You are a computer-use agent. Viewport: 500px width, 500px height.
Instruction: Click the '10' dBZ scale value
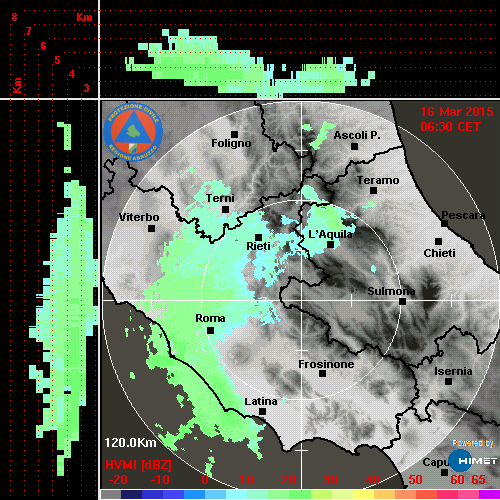pyautogui.click(x=246, y=480)
